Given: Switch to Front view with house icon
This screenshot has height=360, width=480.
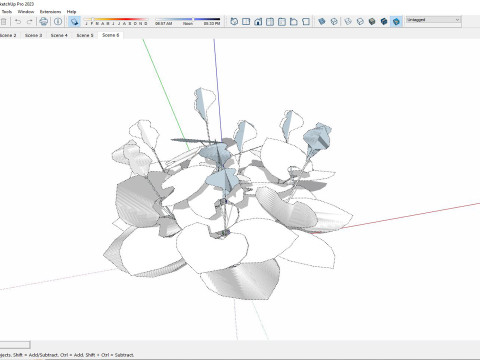Looking at the screenshot, I should click(x=258, y=22).
